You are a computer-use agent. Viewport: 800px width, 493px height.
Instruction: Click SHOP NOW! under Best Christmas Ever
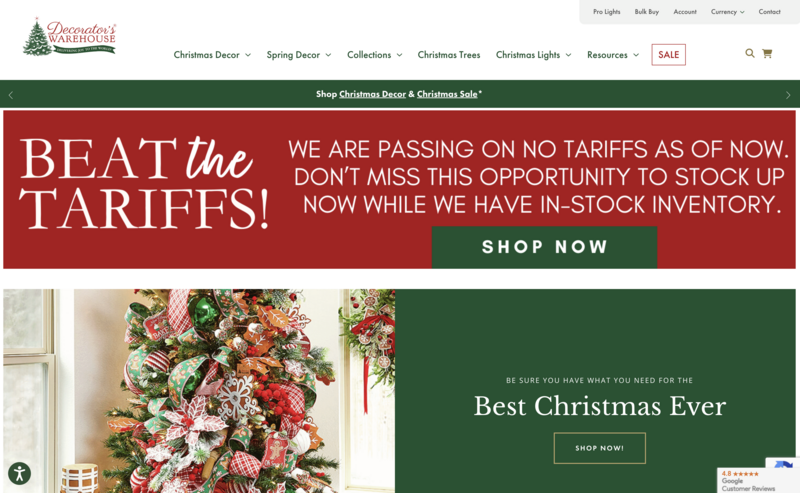point(599,448)
